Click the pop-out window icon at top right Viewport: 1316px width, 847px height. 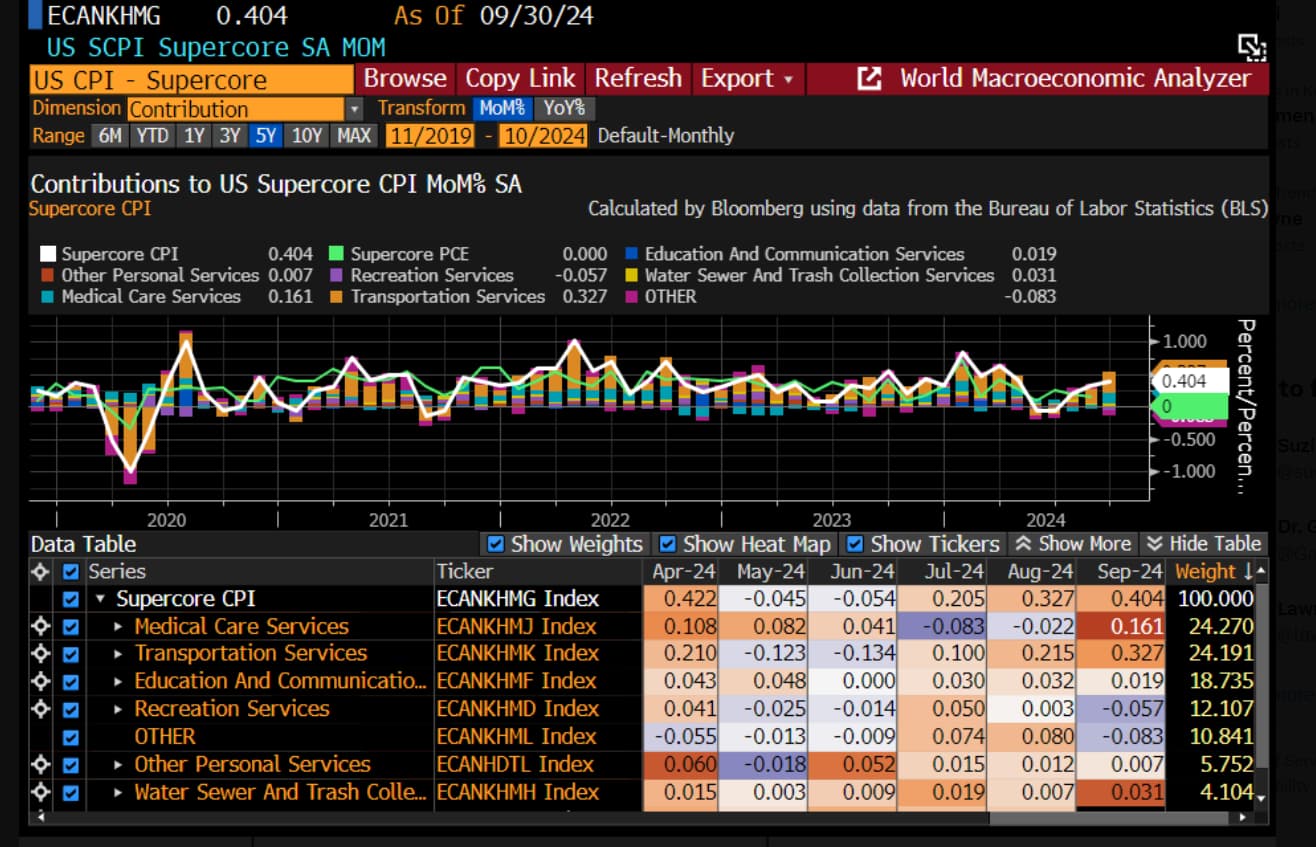click(x=1252, y=47)
